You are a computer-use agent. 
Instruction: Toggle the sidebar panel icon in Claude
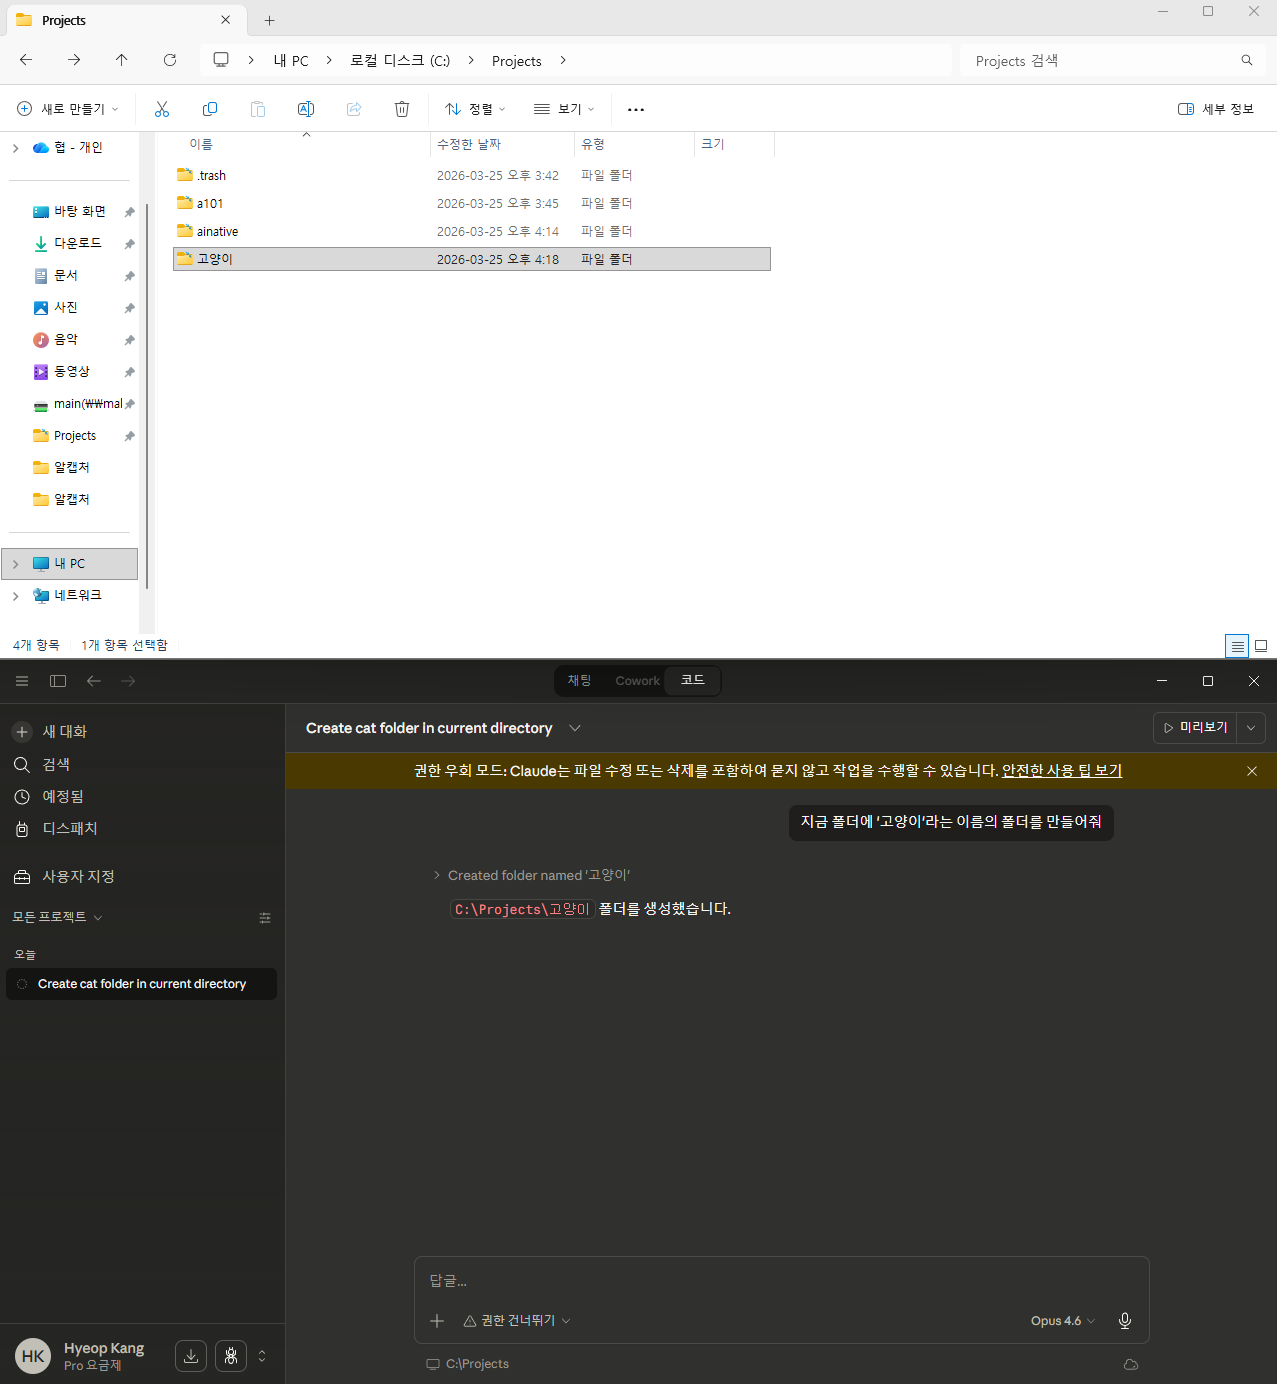click(x=58, y=681)
